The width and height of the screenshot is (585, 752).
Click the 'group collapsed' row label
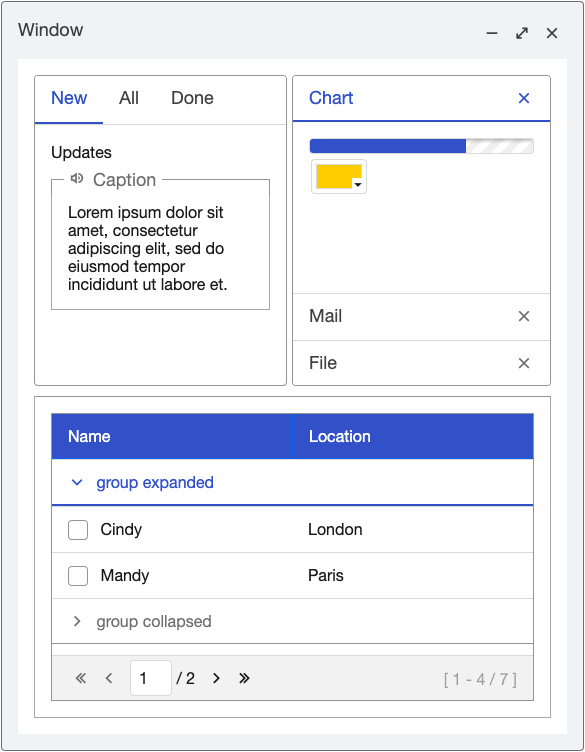154,622
